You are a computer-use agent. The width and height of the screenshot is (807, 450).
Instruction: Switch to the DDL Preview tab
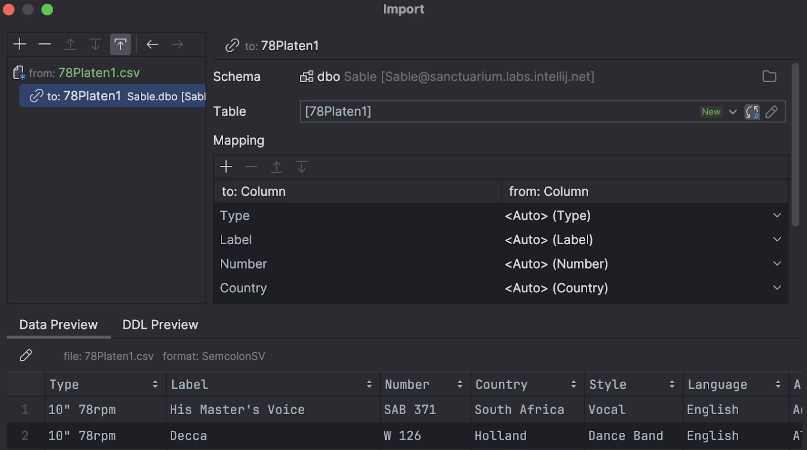(x=160, y=325)
